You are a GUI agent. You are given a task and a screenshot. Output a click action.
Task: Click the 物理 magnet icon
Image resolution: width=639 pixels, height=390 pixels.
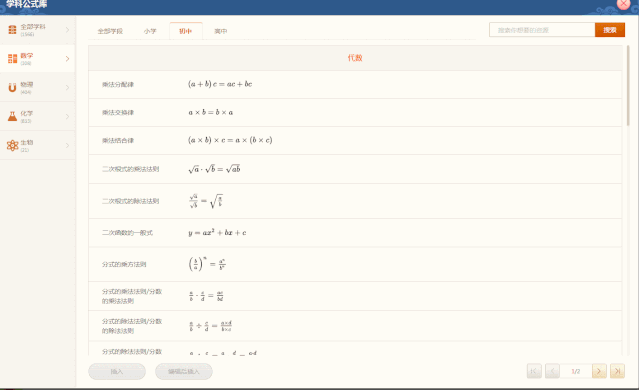click(12, 88)
